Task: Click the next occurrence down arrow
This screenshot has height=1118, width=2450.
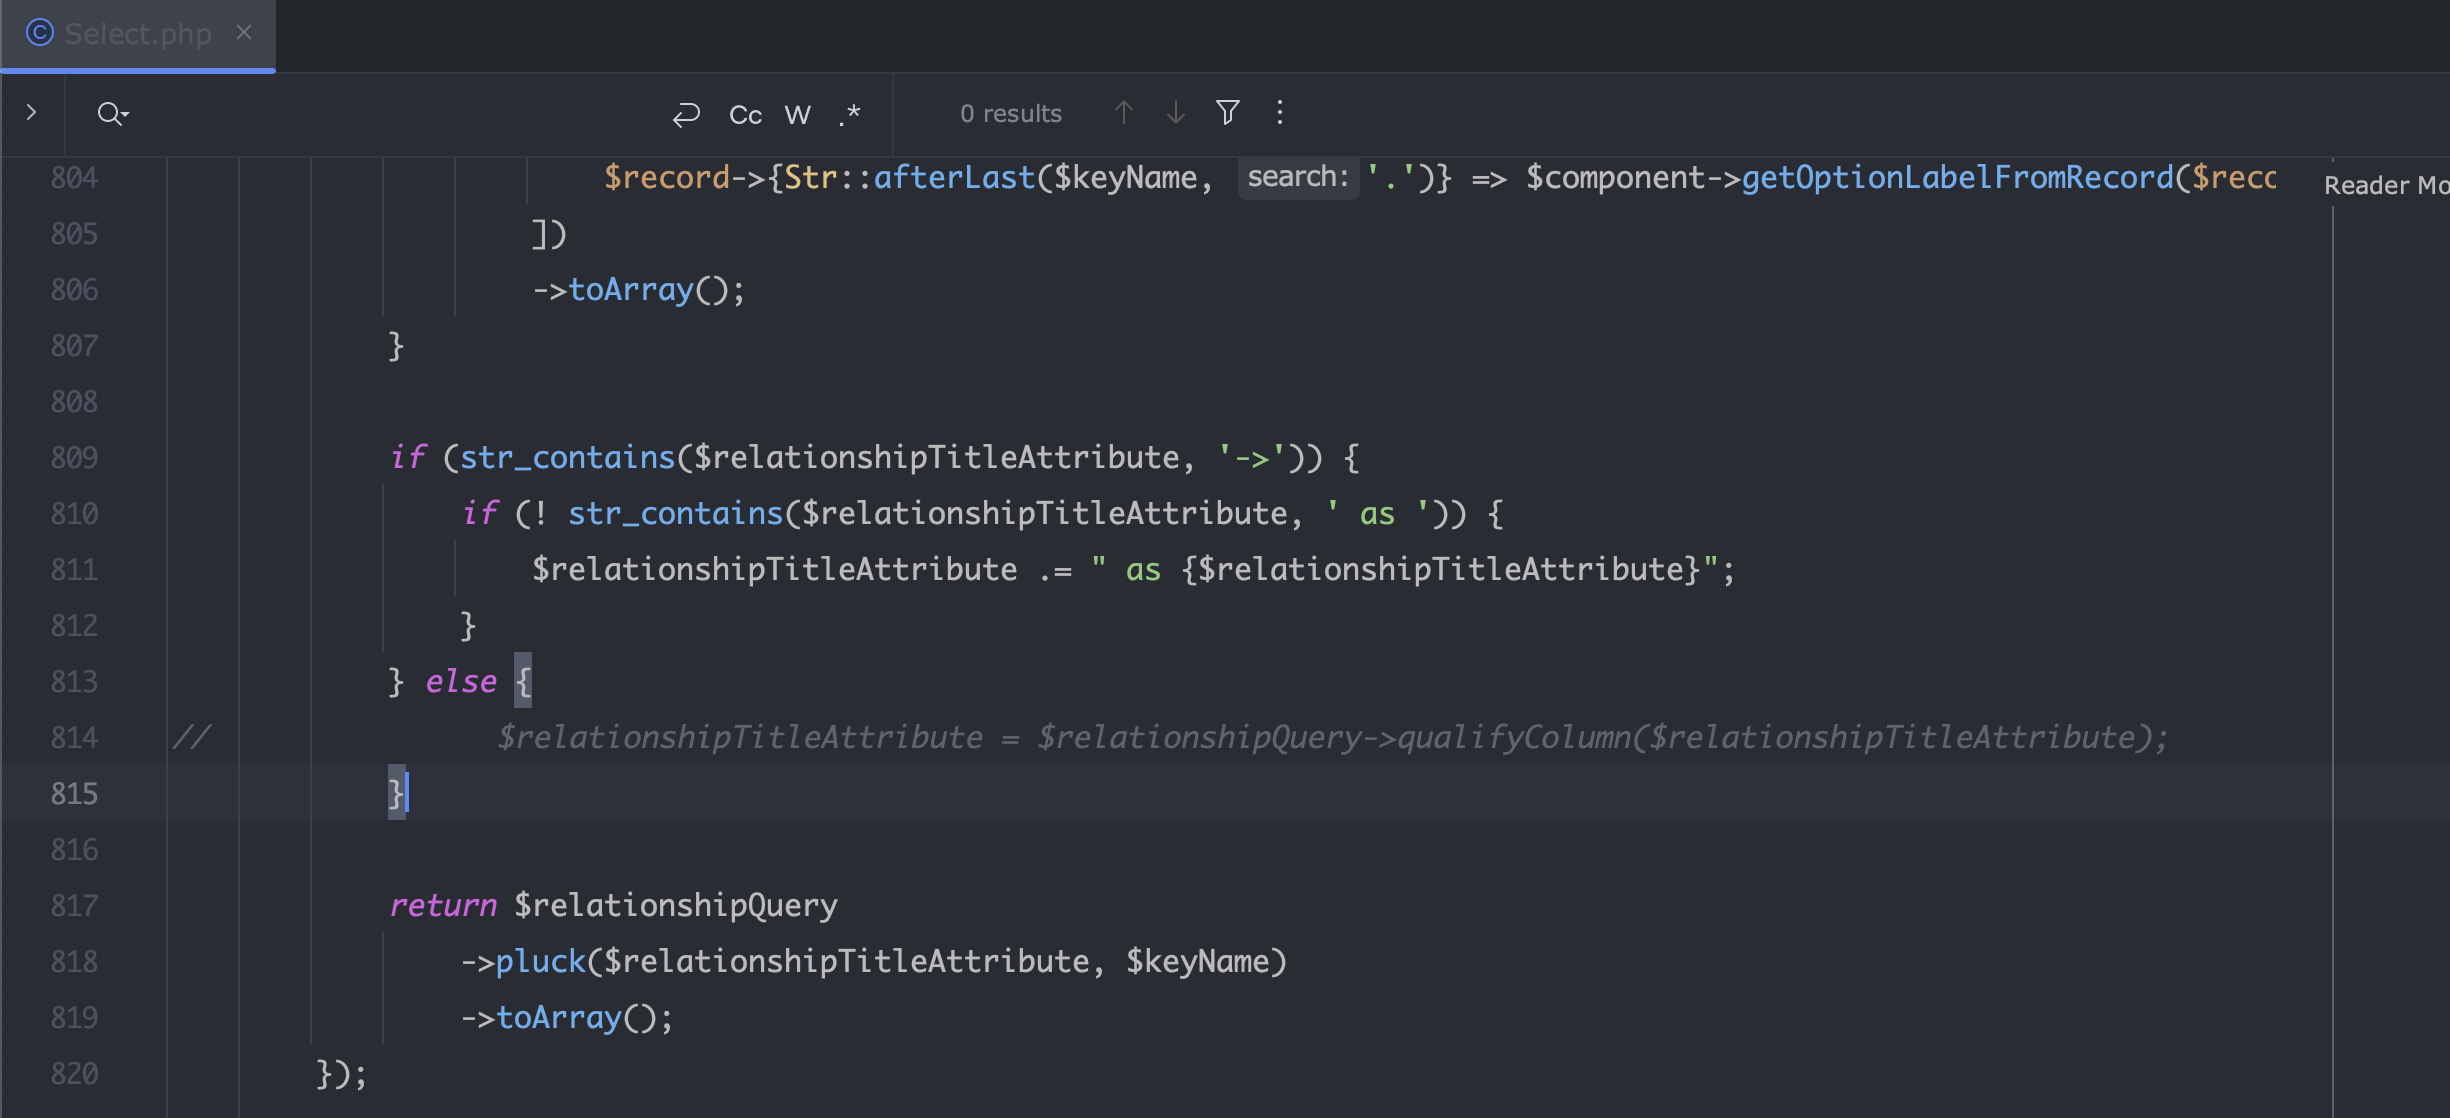Action: pos(1175,113)
